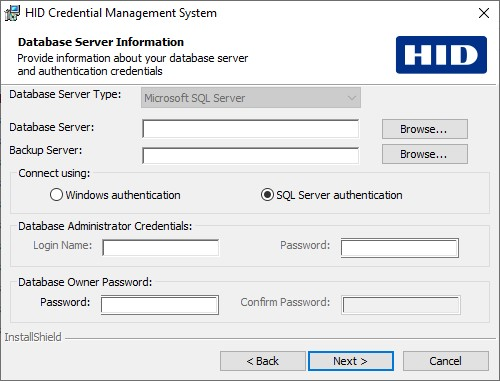This screenshot has width=500, height=381.
Task: Close the HID Credential Management System dialog
Action: click(x=484, y=13)
